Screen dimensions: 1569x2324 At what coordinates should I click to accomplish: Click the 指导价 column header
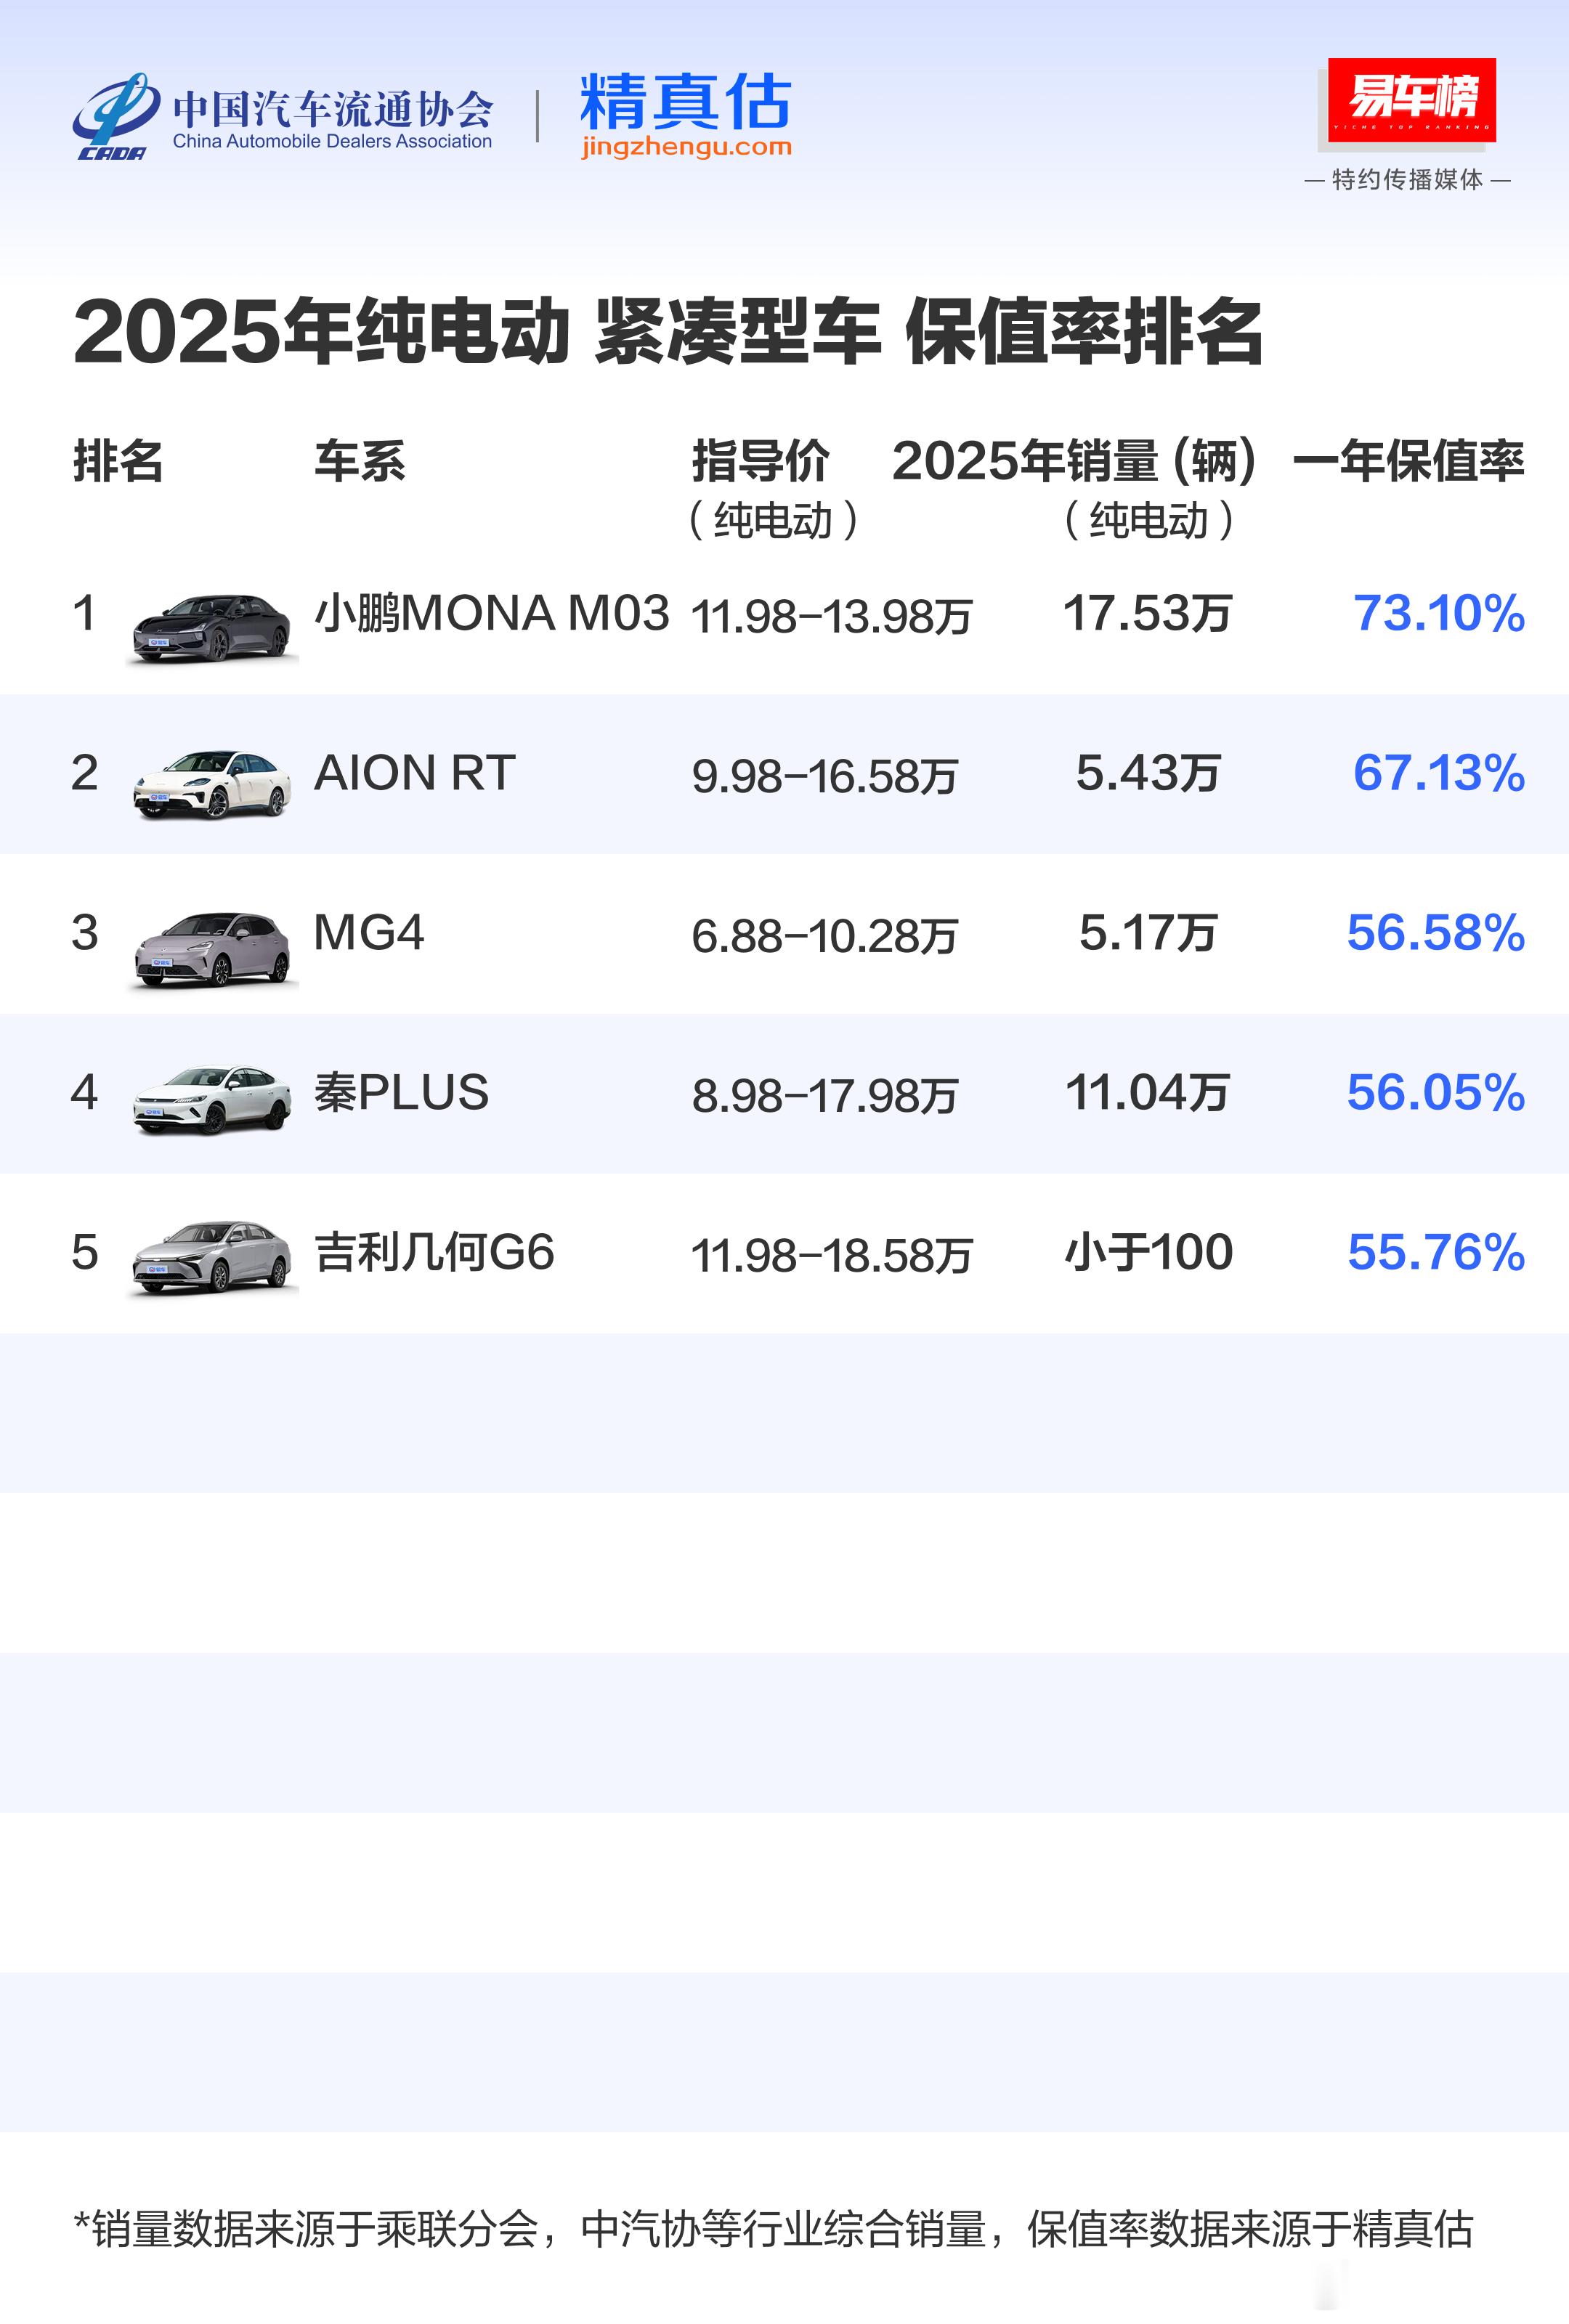(761, 461)
